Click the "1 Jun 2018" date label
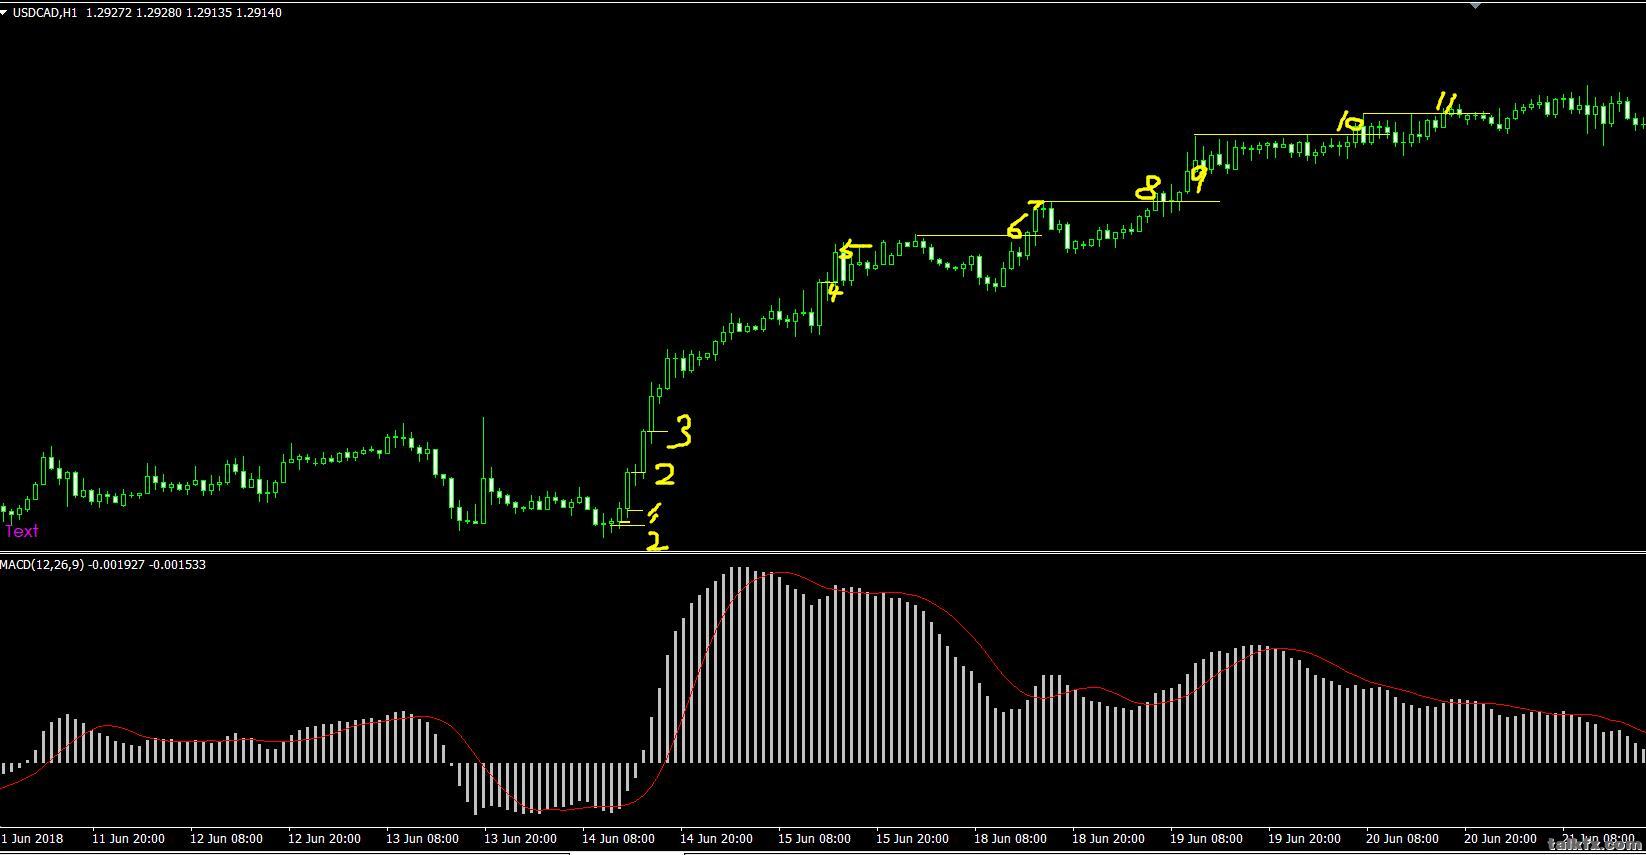 pos(33,838)
